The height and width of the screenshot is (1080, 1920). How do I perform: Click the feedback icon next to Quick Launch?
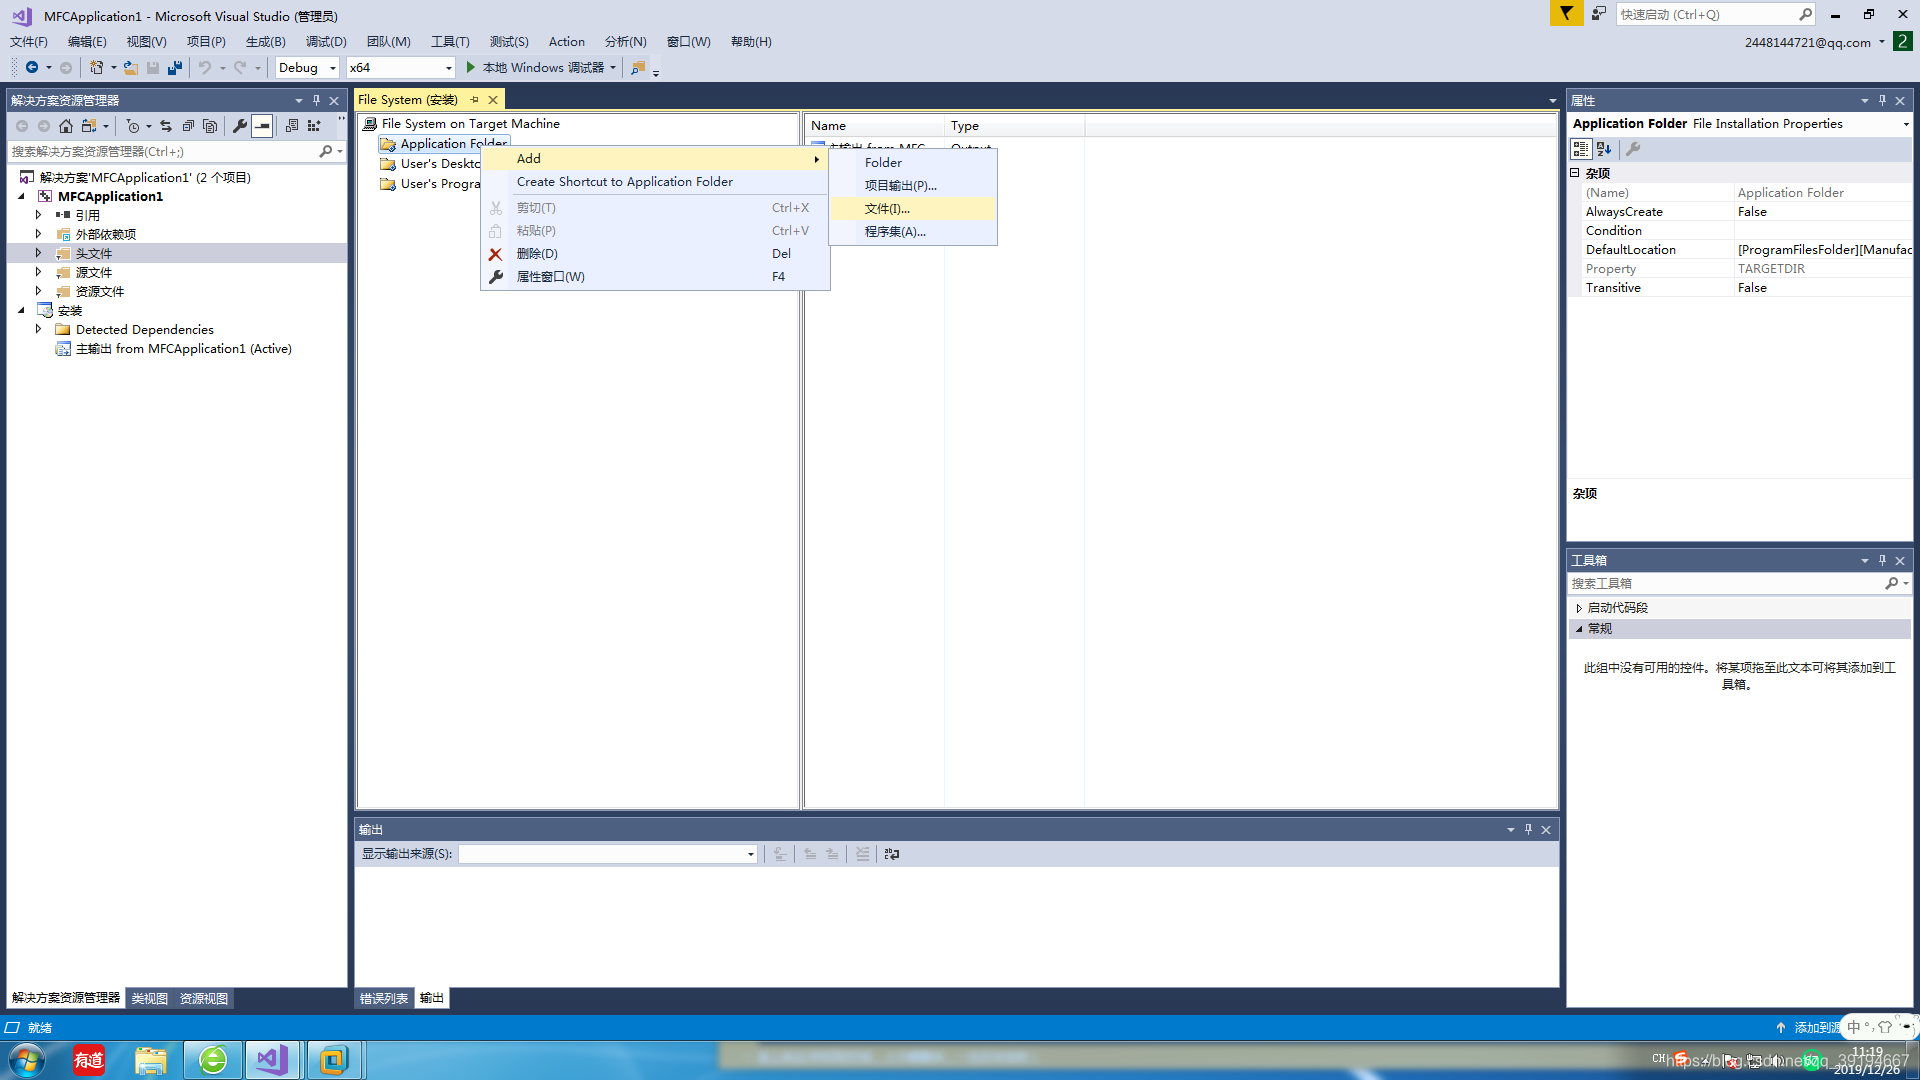(x=1599, y=13)
